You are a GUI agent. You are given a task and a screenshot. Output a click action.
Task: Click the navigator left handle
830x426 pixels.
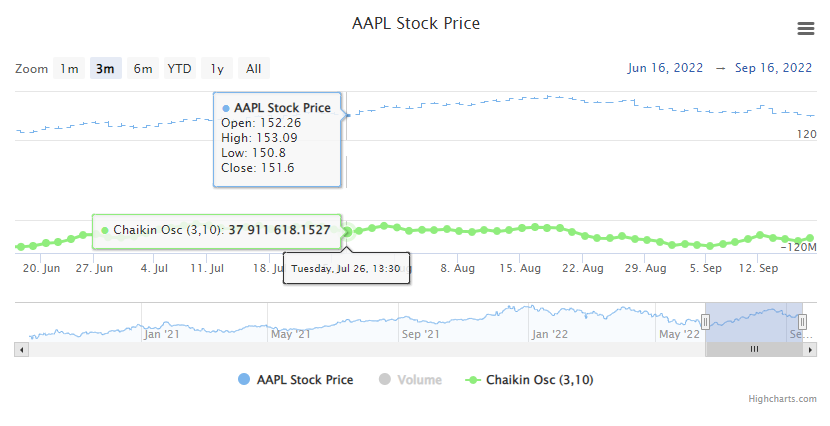[705, 321]
